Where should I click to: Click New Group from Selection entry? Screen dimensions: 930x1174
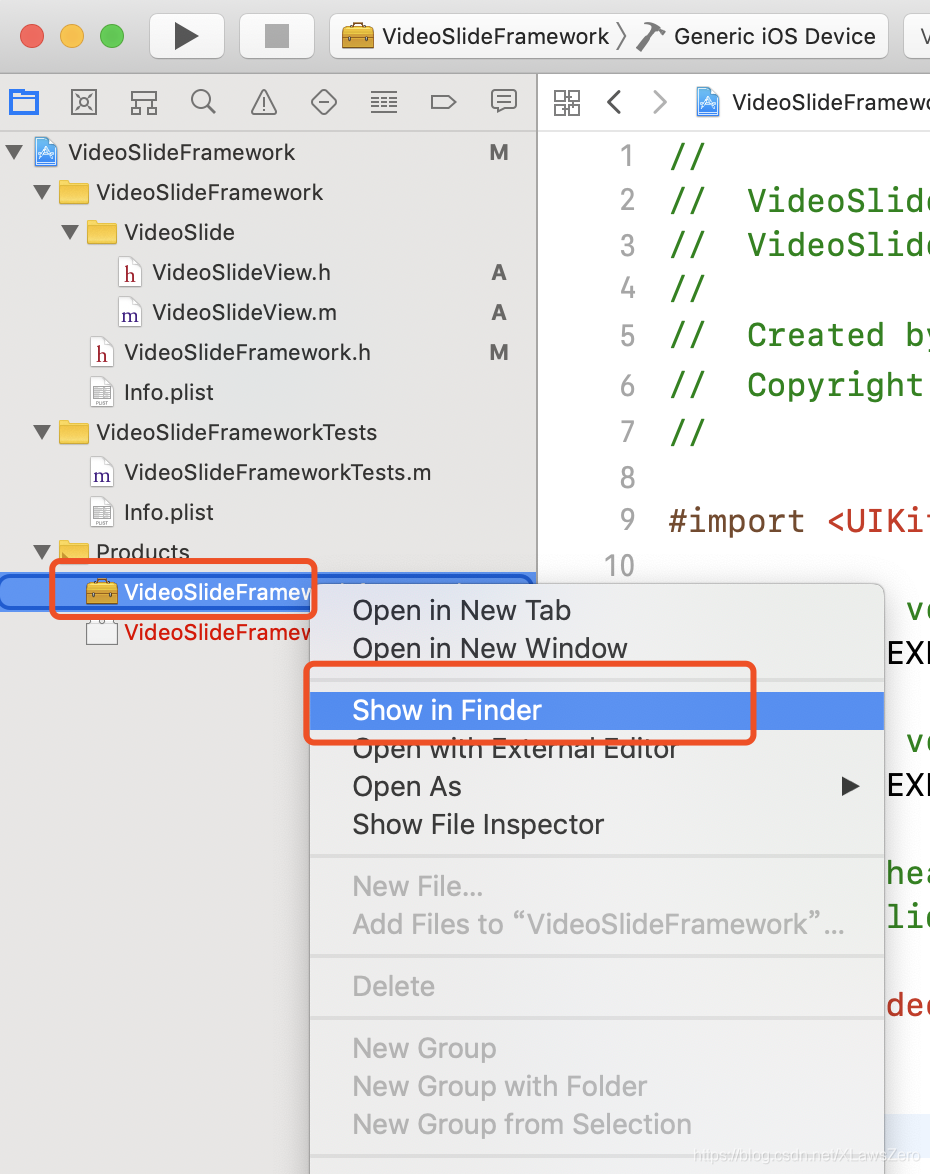597,1125
